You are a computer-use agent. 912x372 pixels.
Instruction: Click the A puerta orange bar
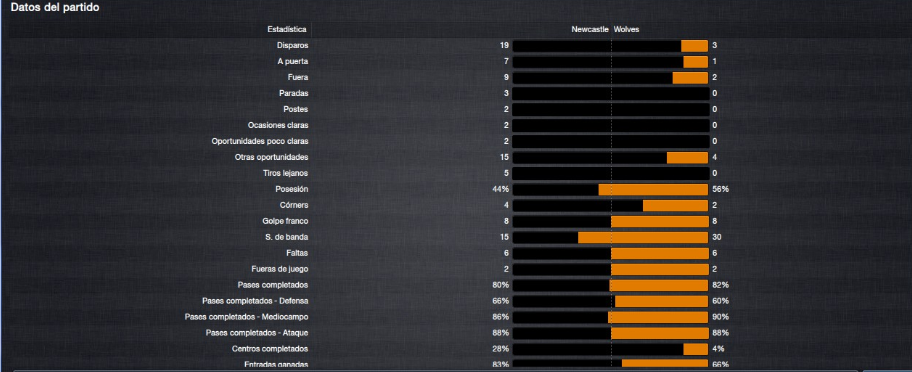pos(696,62)
